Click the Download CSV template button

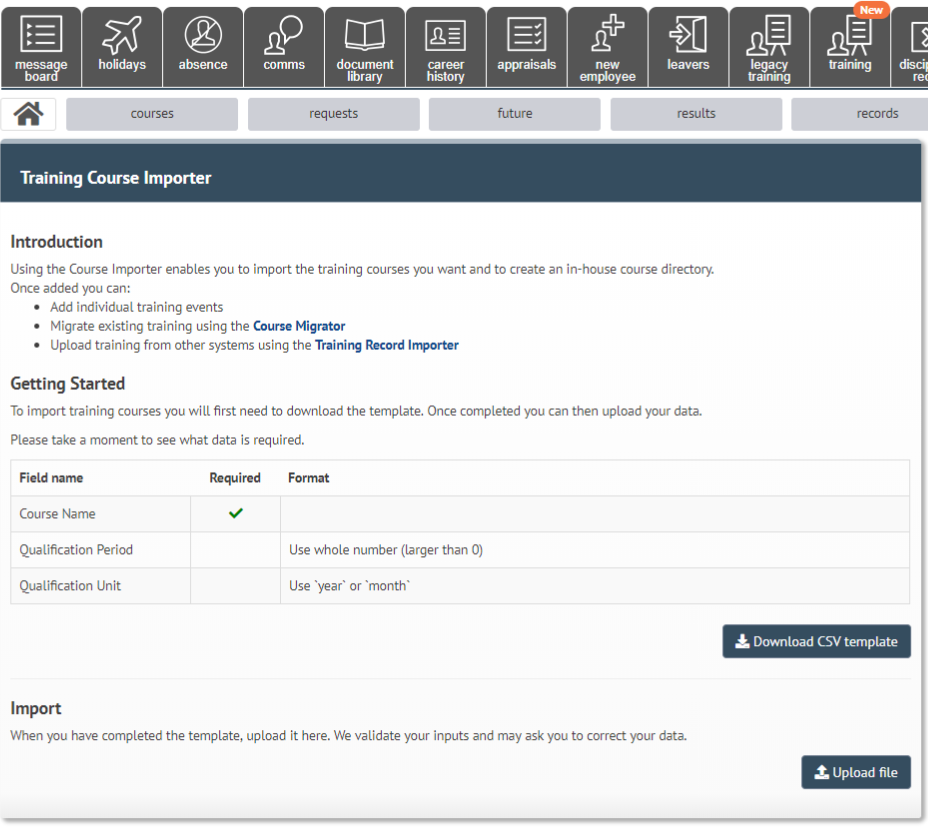point(816,642)
